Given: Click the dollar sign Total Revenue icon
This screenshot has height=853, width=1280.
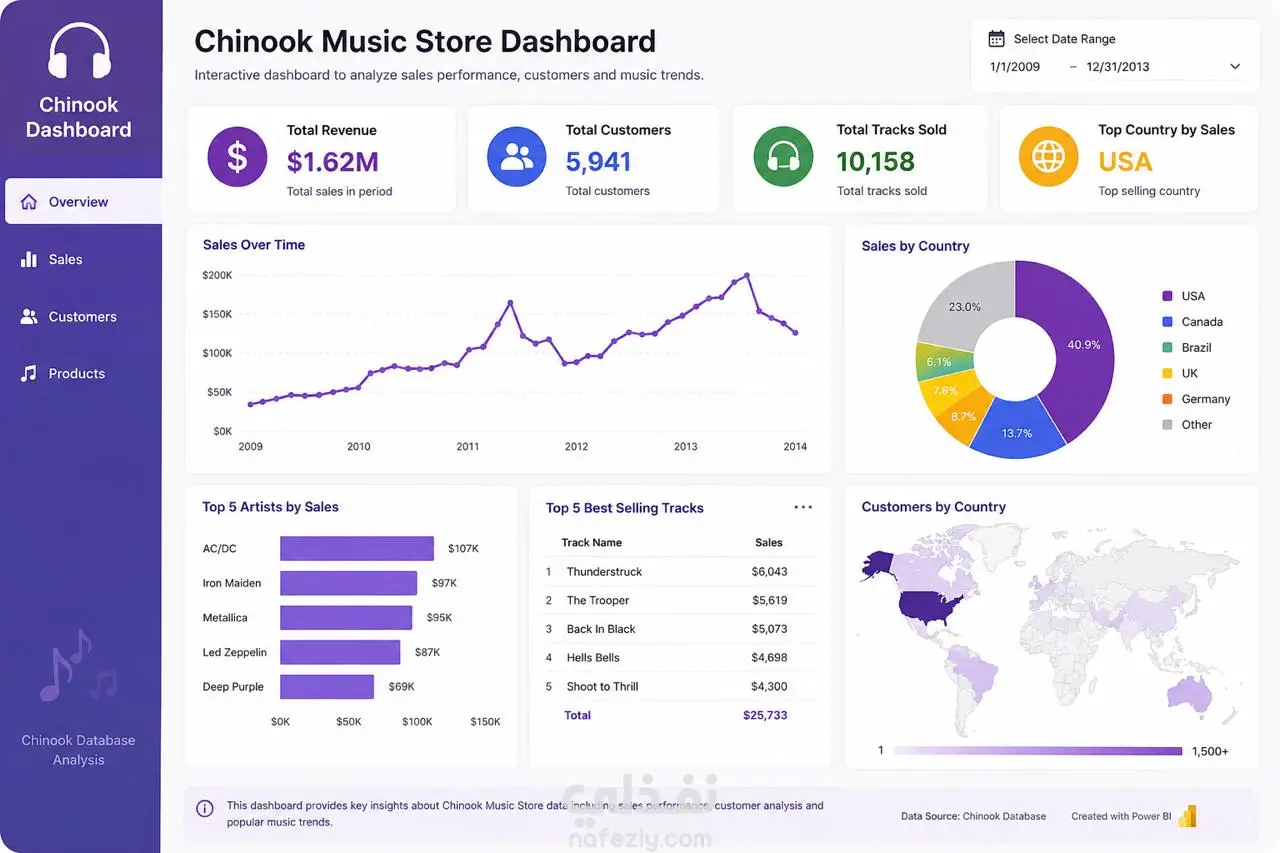Looking at the screenshot, I should 237,157.
